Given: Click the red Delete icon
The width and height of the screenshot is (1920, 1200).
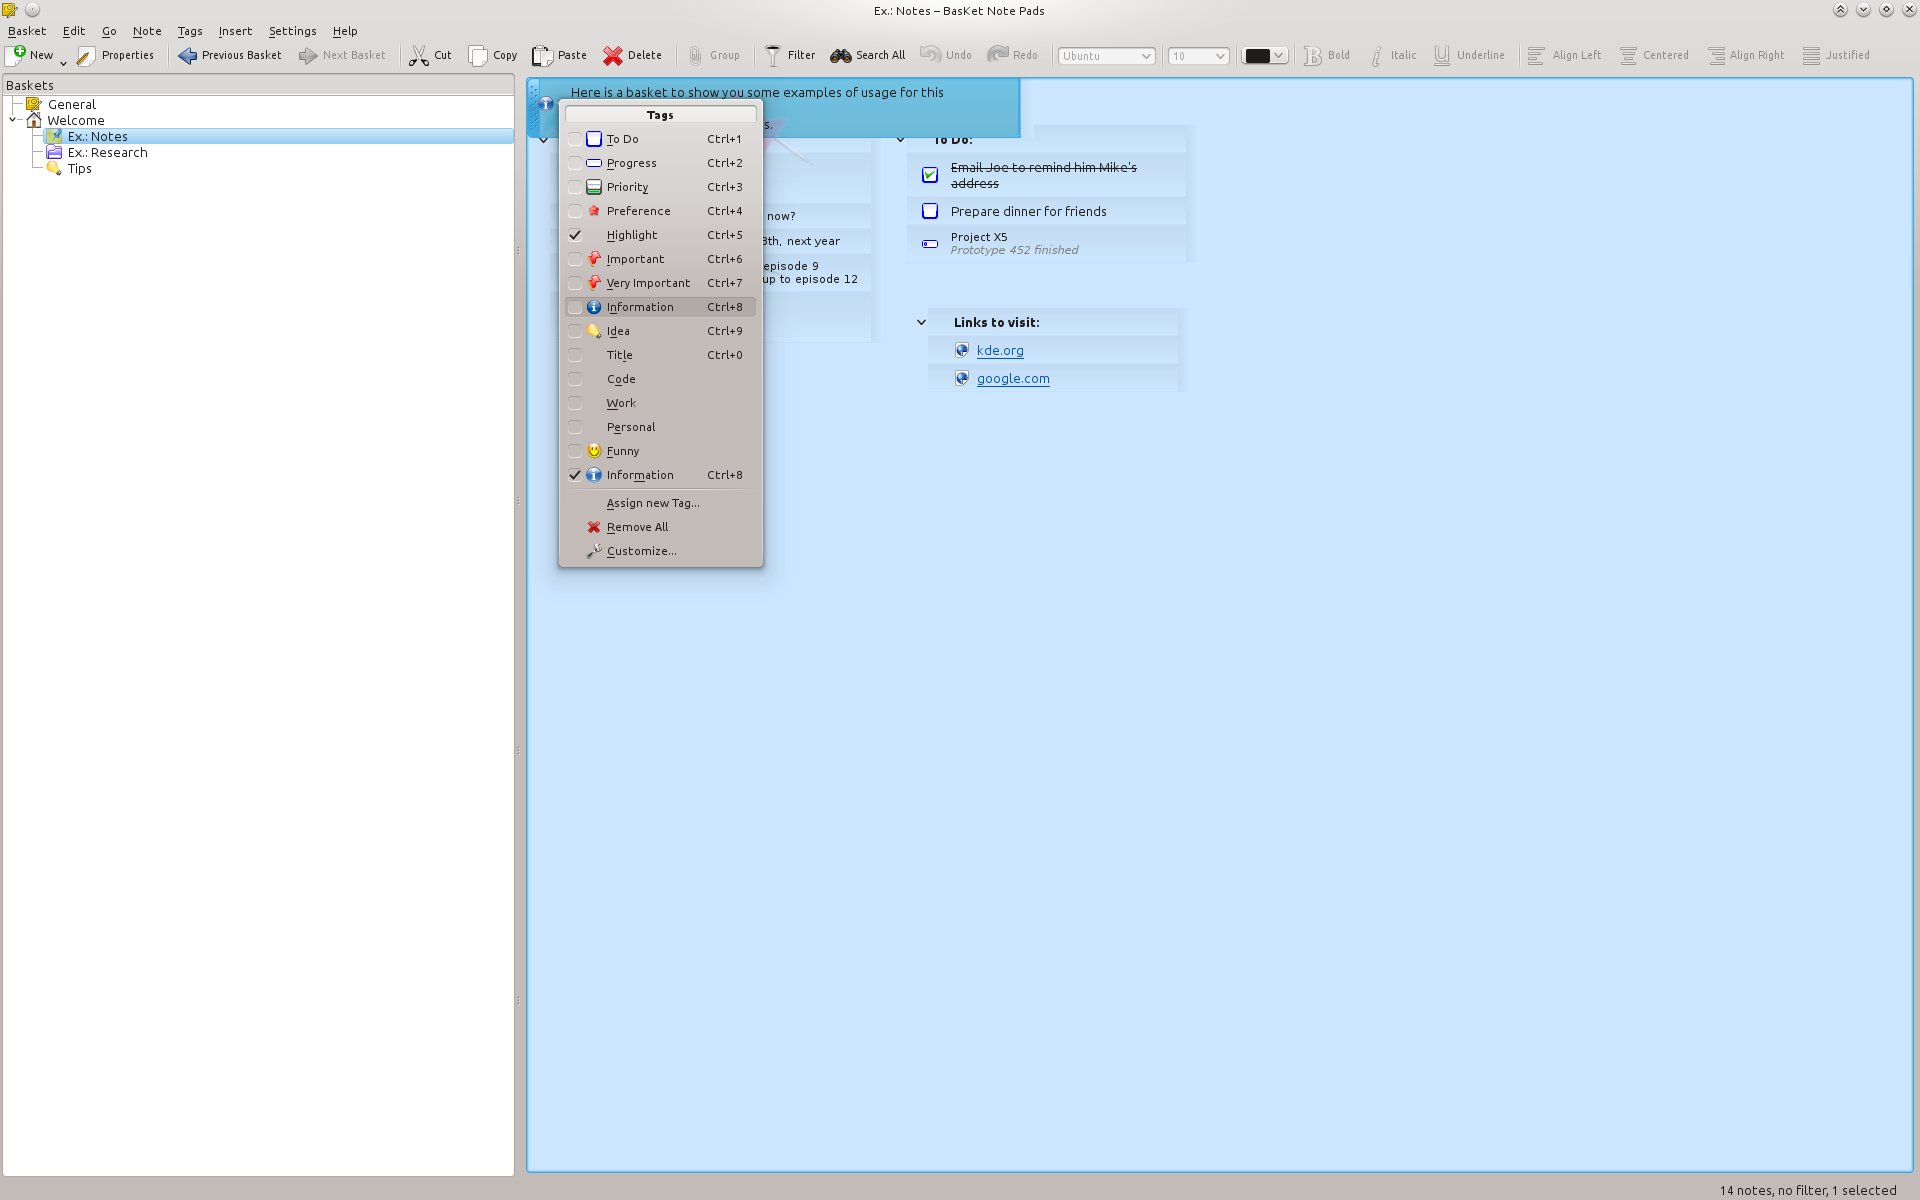Looking at the screenshot, I should pos(612,55).
